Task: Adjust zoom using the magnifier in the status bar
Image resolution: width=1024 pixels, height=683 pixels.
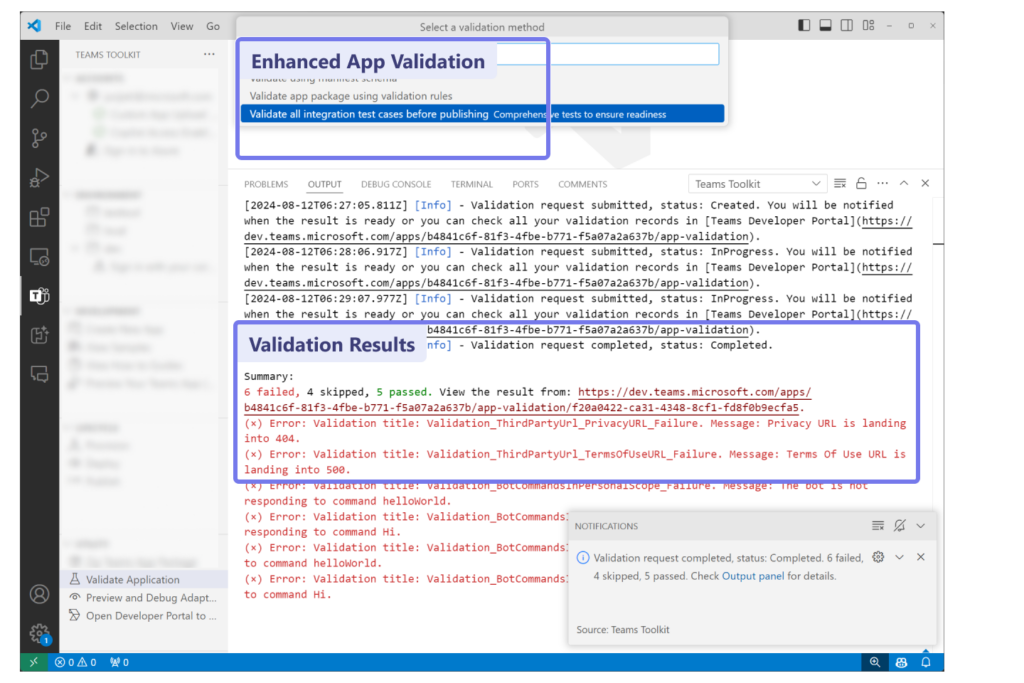Action: [875, 662]
